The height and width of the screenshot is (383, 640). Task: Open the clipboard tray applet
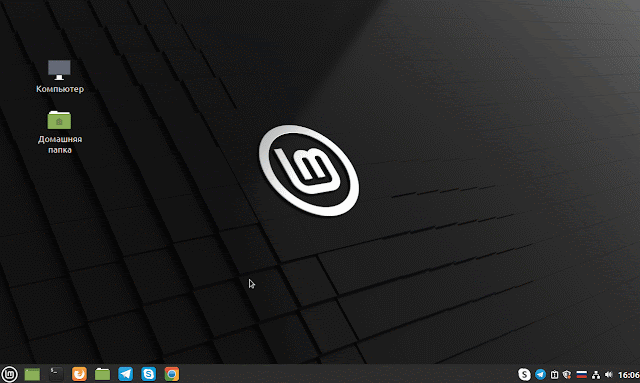tap(554, 374)
